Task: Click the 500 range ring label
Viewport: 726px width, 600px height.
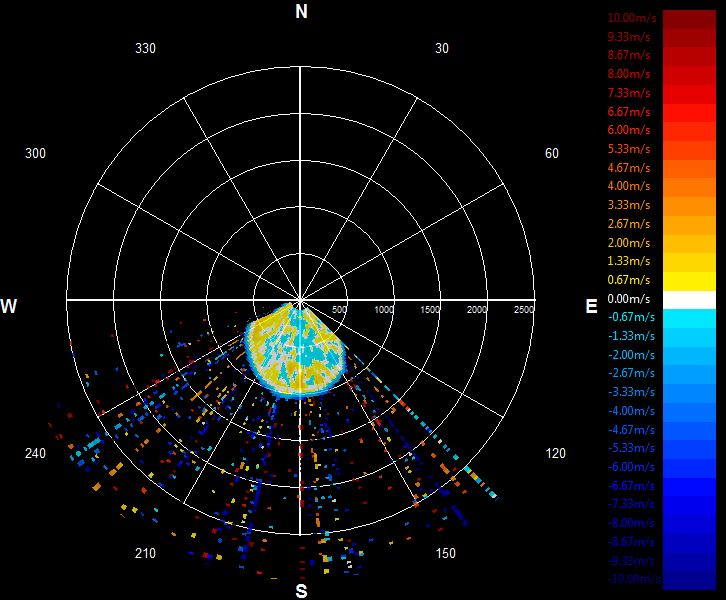Action: (x=339, y=309)
